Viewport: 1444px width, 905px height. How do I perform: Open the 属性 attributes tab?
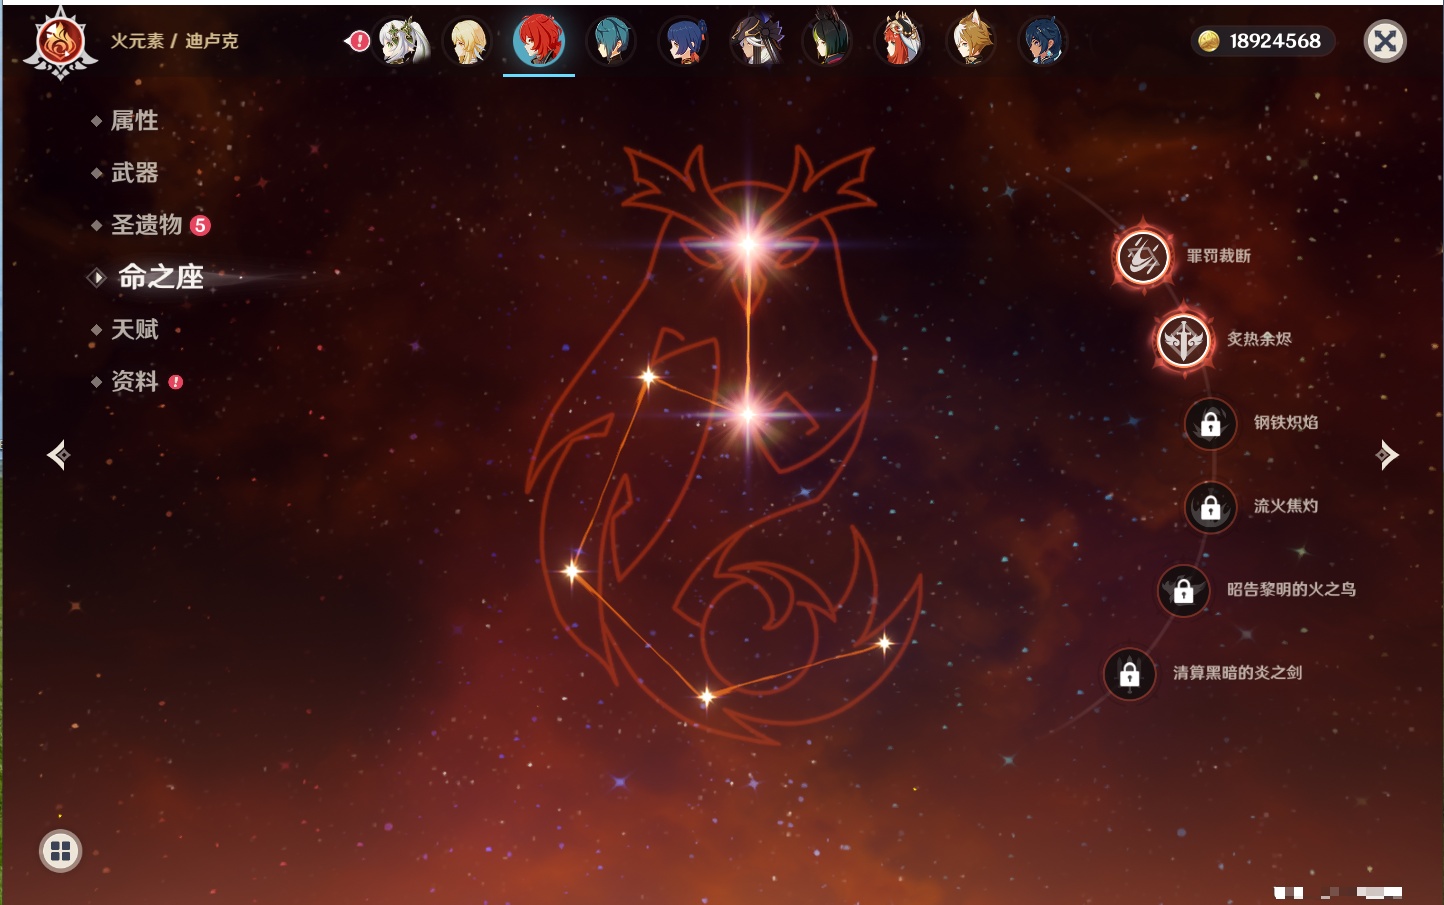[134, 121]
